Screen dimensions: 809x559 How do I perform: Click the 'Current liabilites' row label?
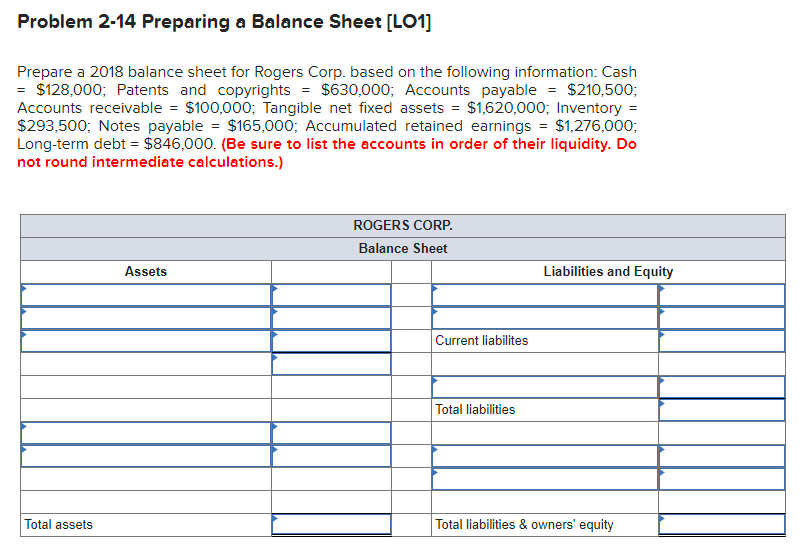click(481, 341)
